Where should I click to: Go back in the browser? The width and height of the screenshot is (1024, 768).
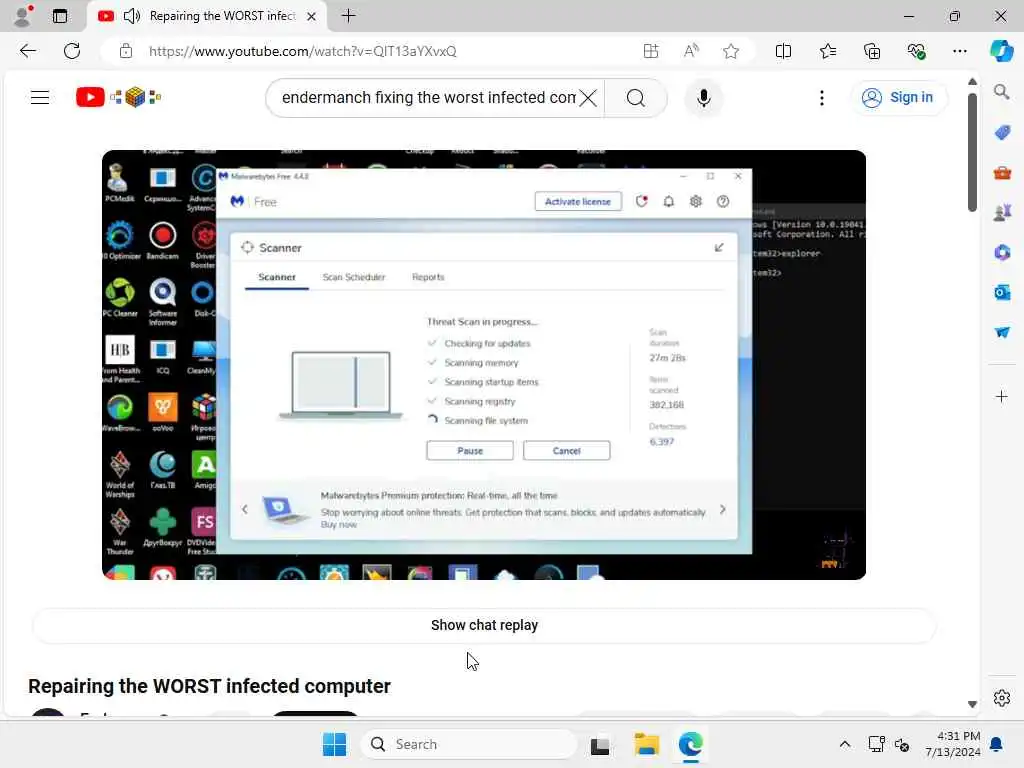tap(27, 51)
